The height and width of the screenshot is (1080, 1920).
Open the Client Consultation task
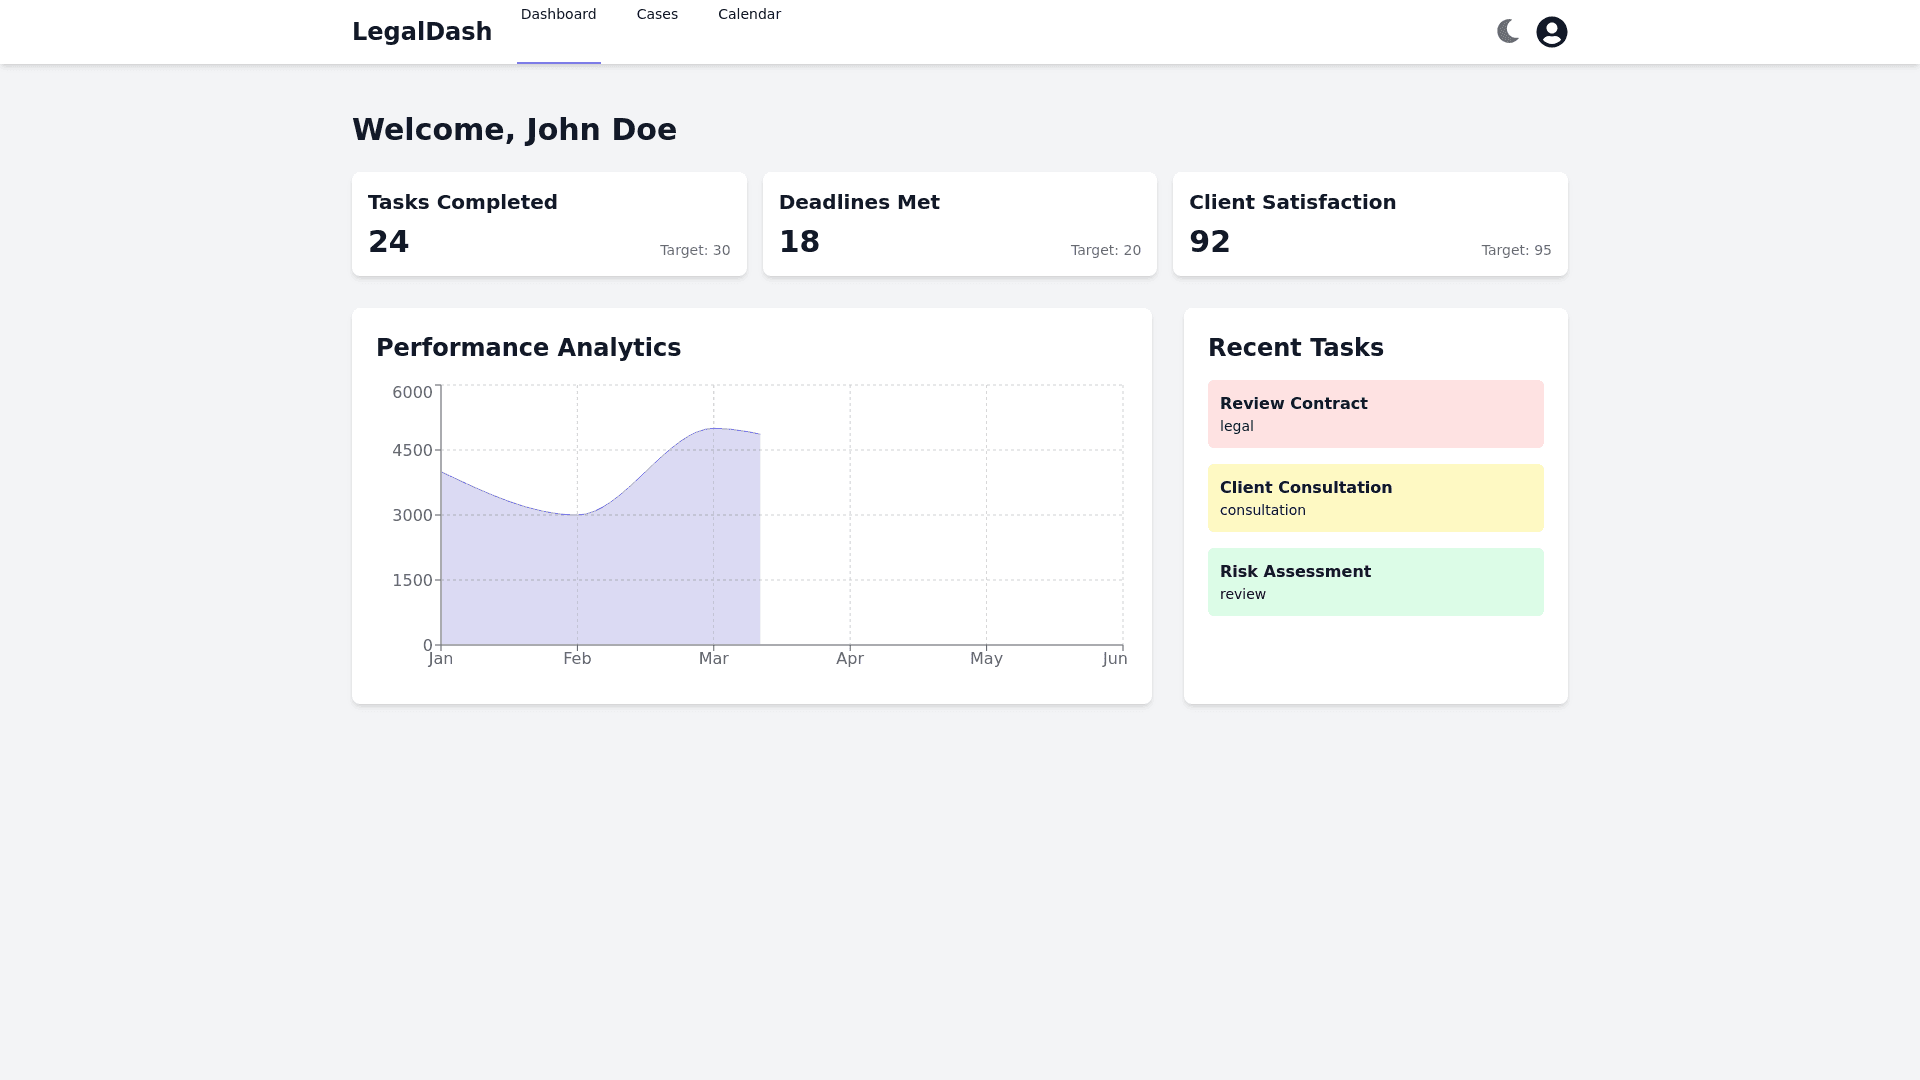1375,498
